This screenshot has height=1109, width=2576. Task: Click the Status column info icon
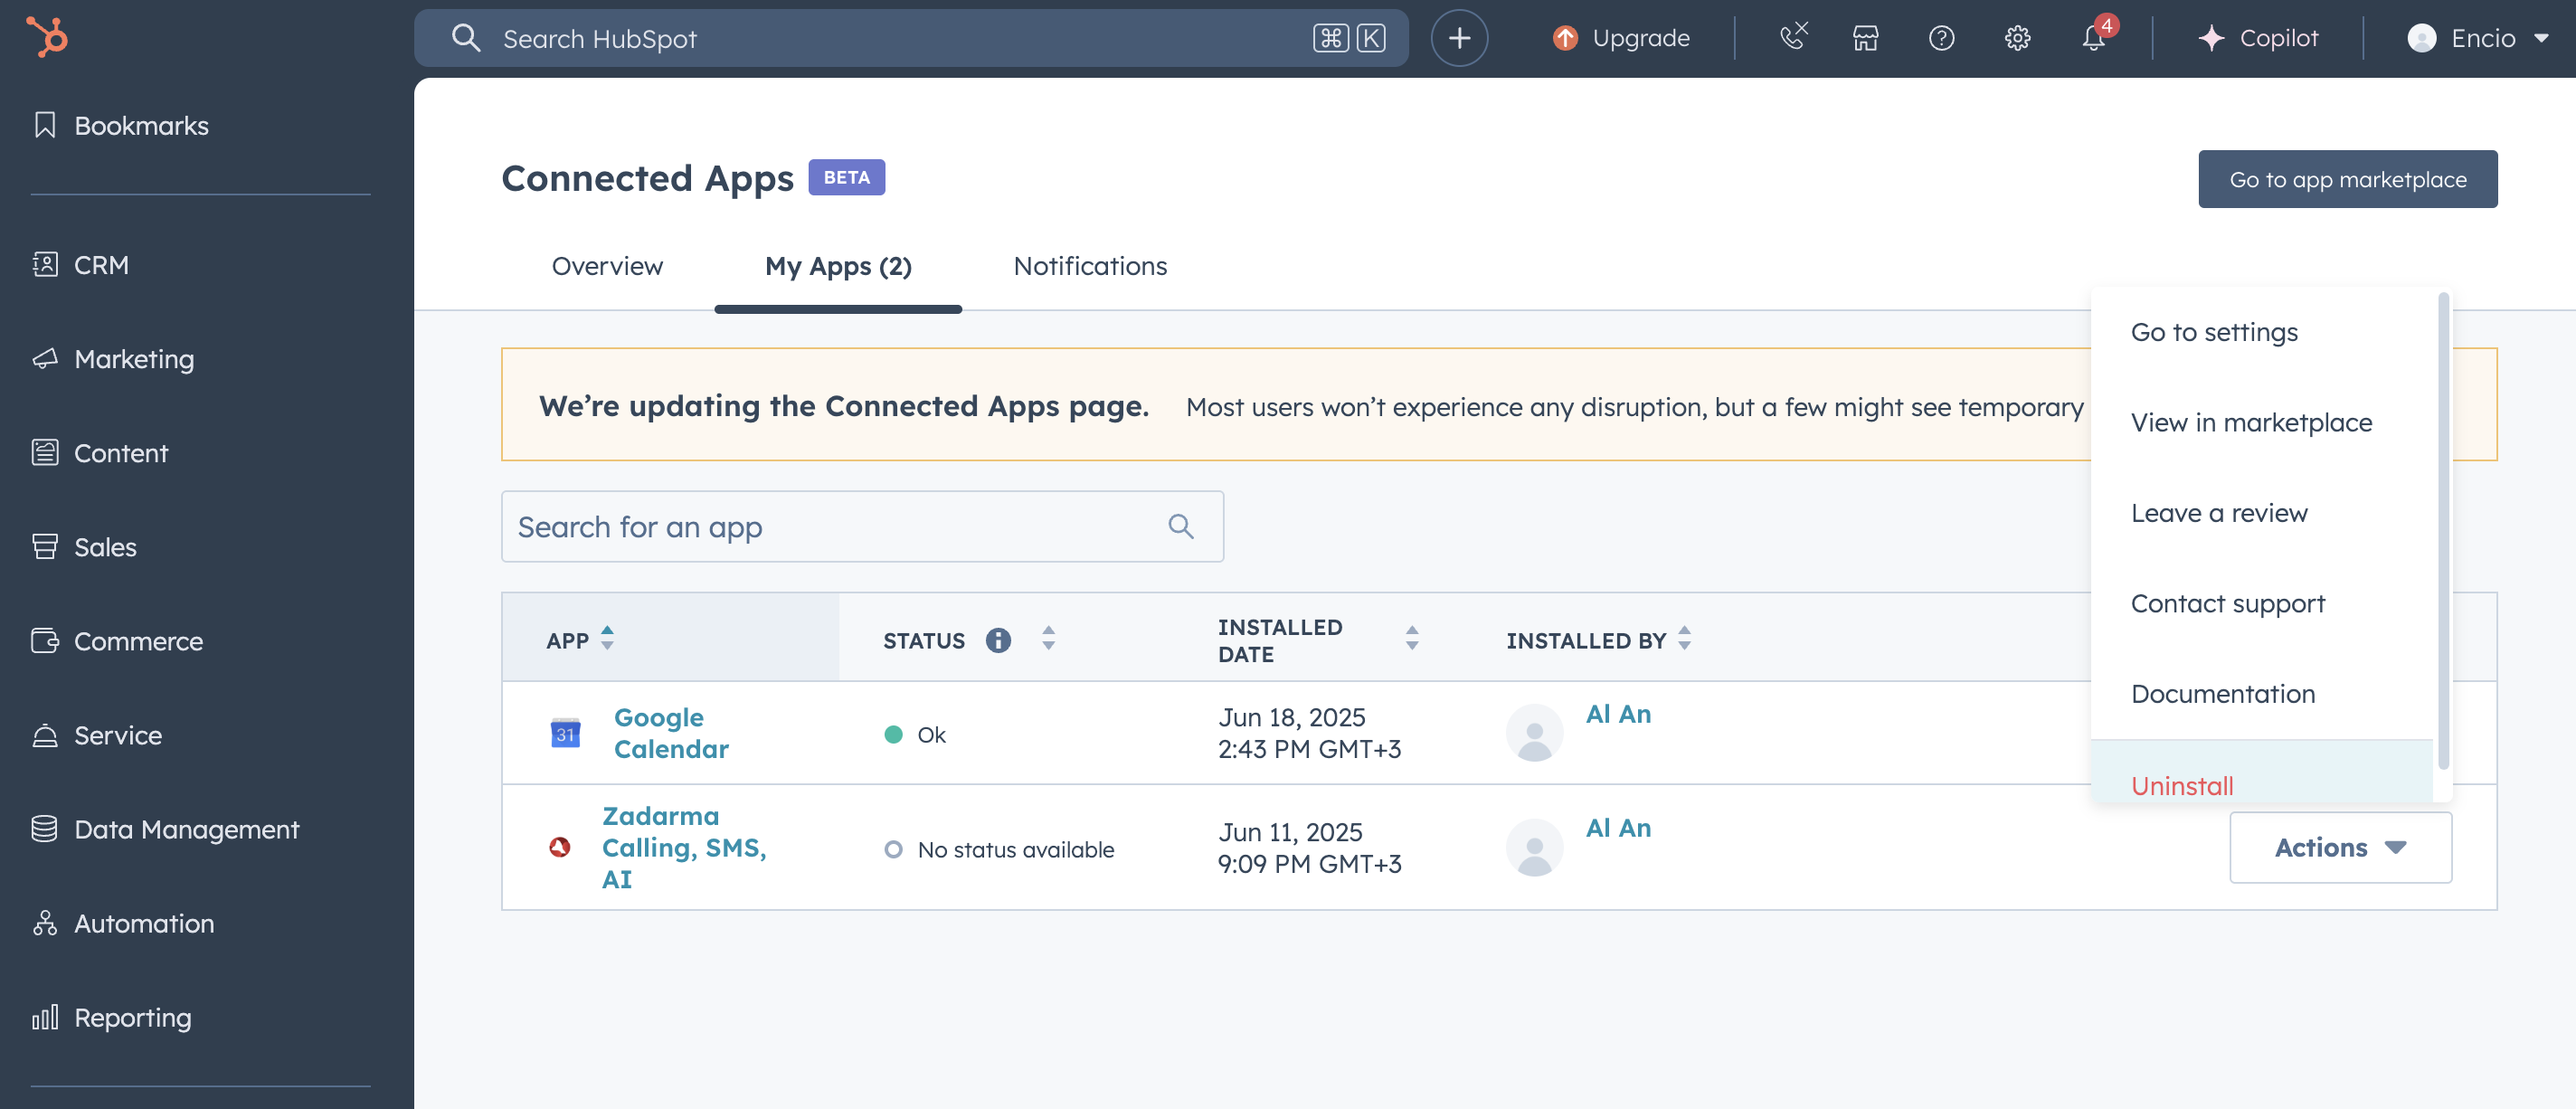click(997, 640)
